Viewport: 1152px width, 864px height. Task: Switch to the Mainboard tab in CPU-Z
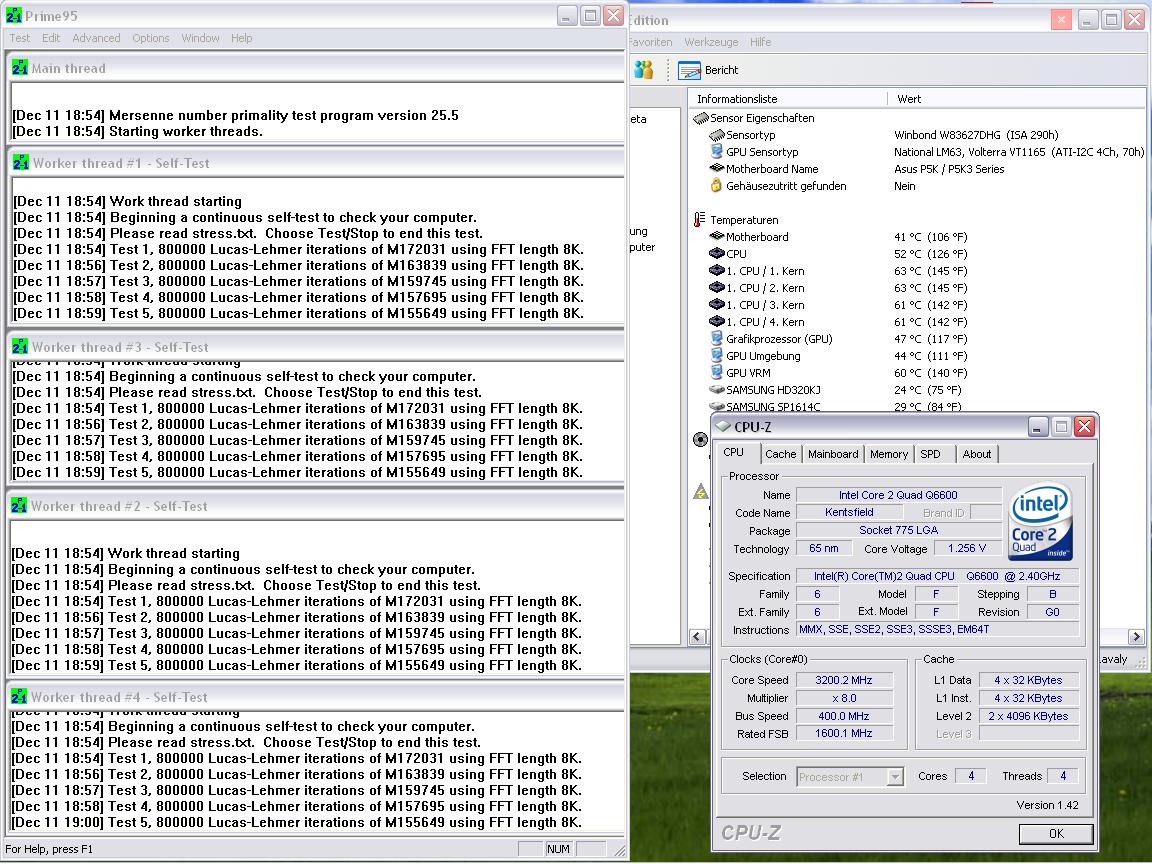click(833, 454)
